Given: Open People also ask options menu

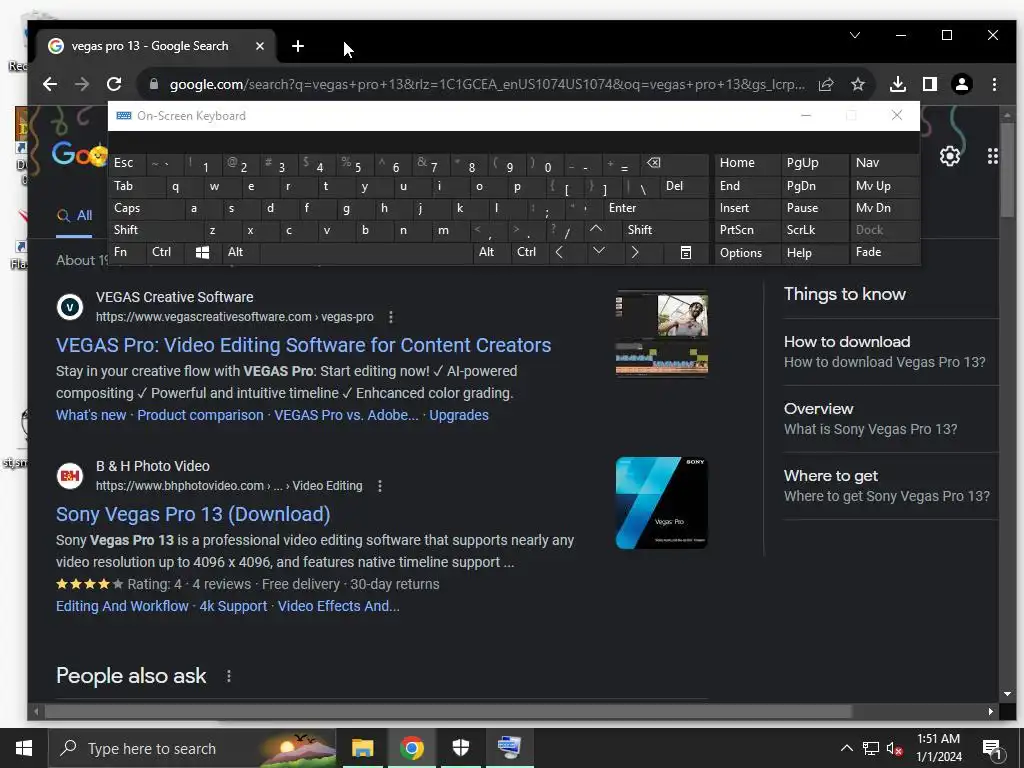Looking at the screenshot, I should pyautogui.click(x=229, y=676).
